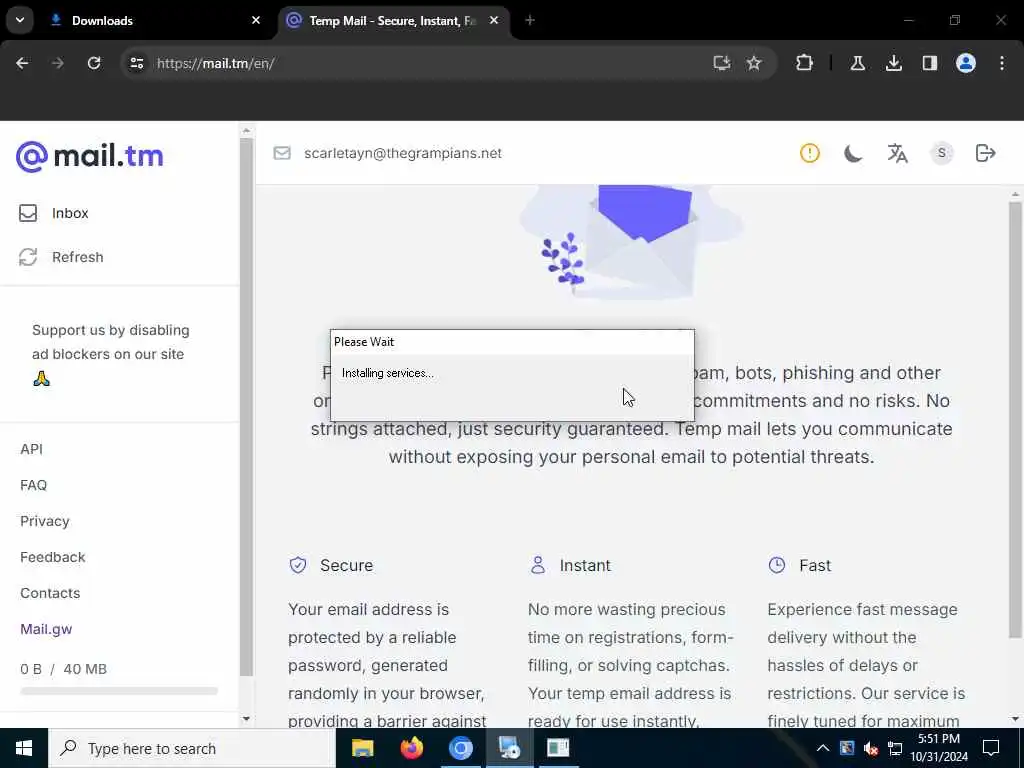Open the Chrome three-dot menu
The height and width of the screenshot is (768, 1024).
coord(1002,63)
